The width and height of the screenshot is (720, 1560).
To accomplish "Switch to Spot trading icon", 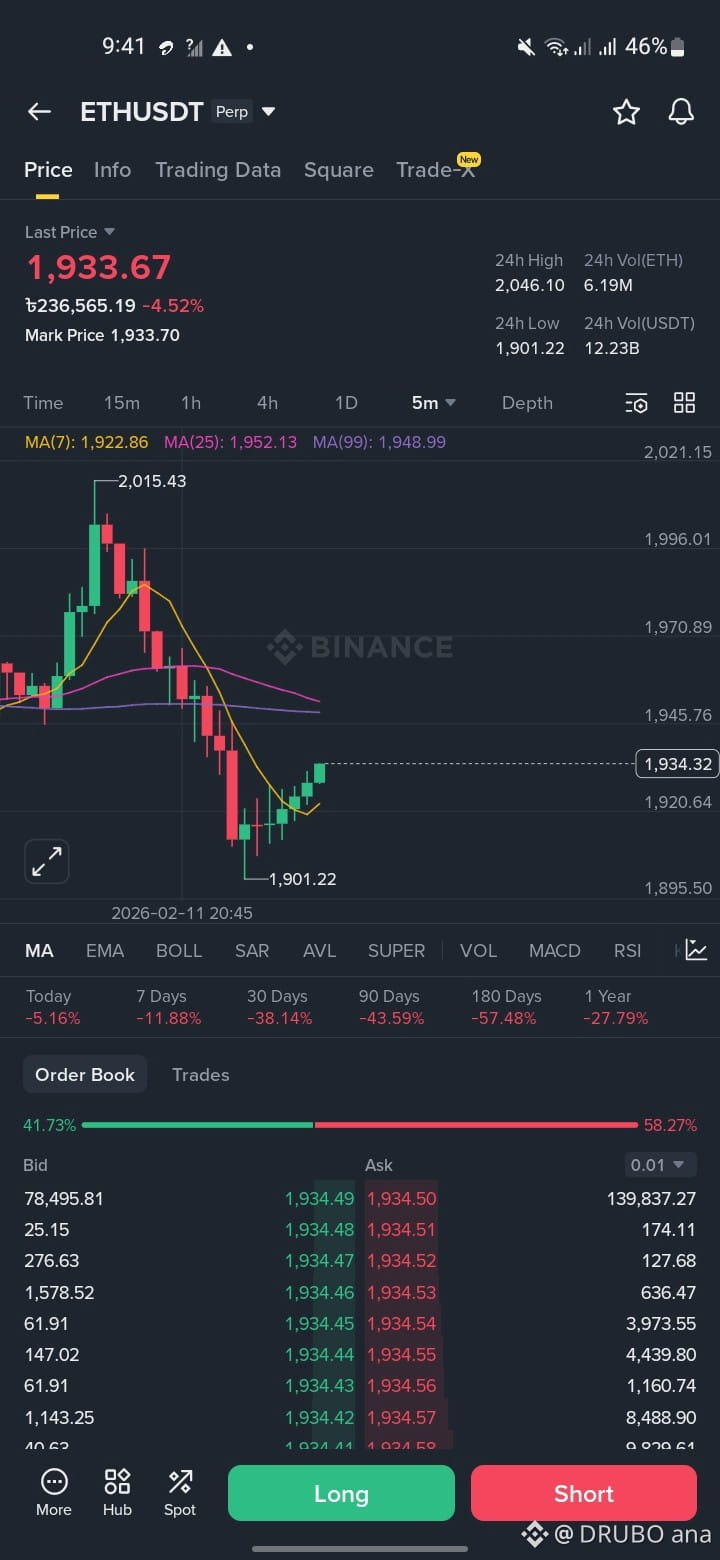I will (180, 1493).
